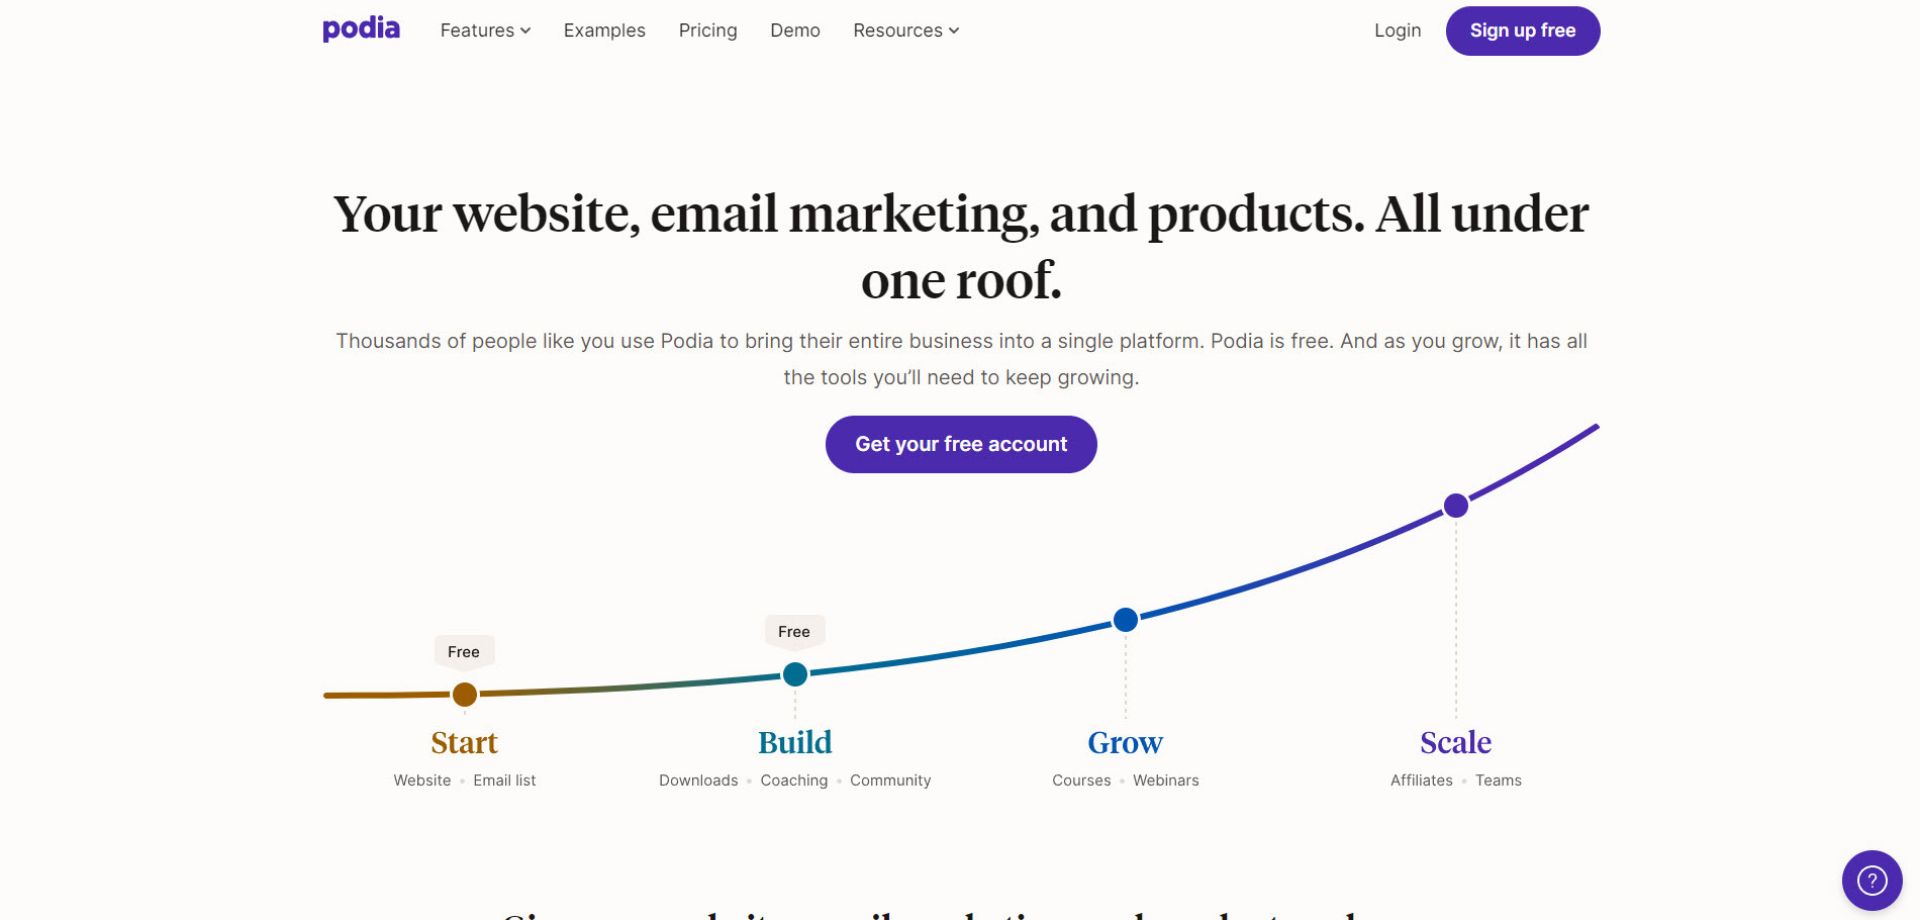Expand the Resources dropdown menu
The height and width of the screenshot is (920, 1920).
pyautogui.click(x=905, y=31)
